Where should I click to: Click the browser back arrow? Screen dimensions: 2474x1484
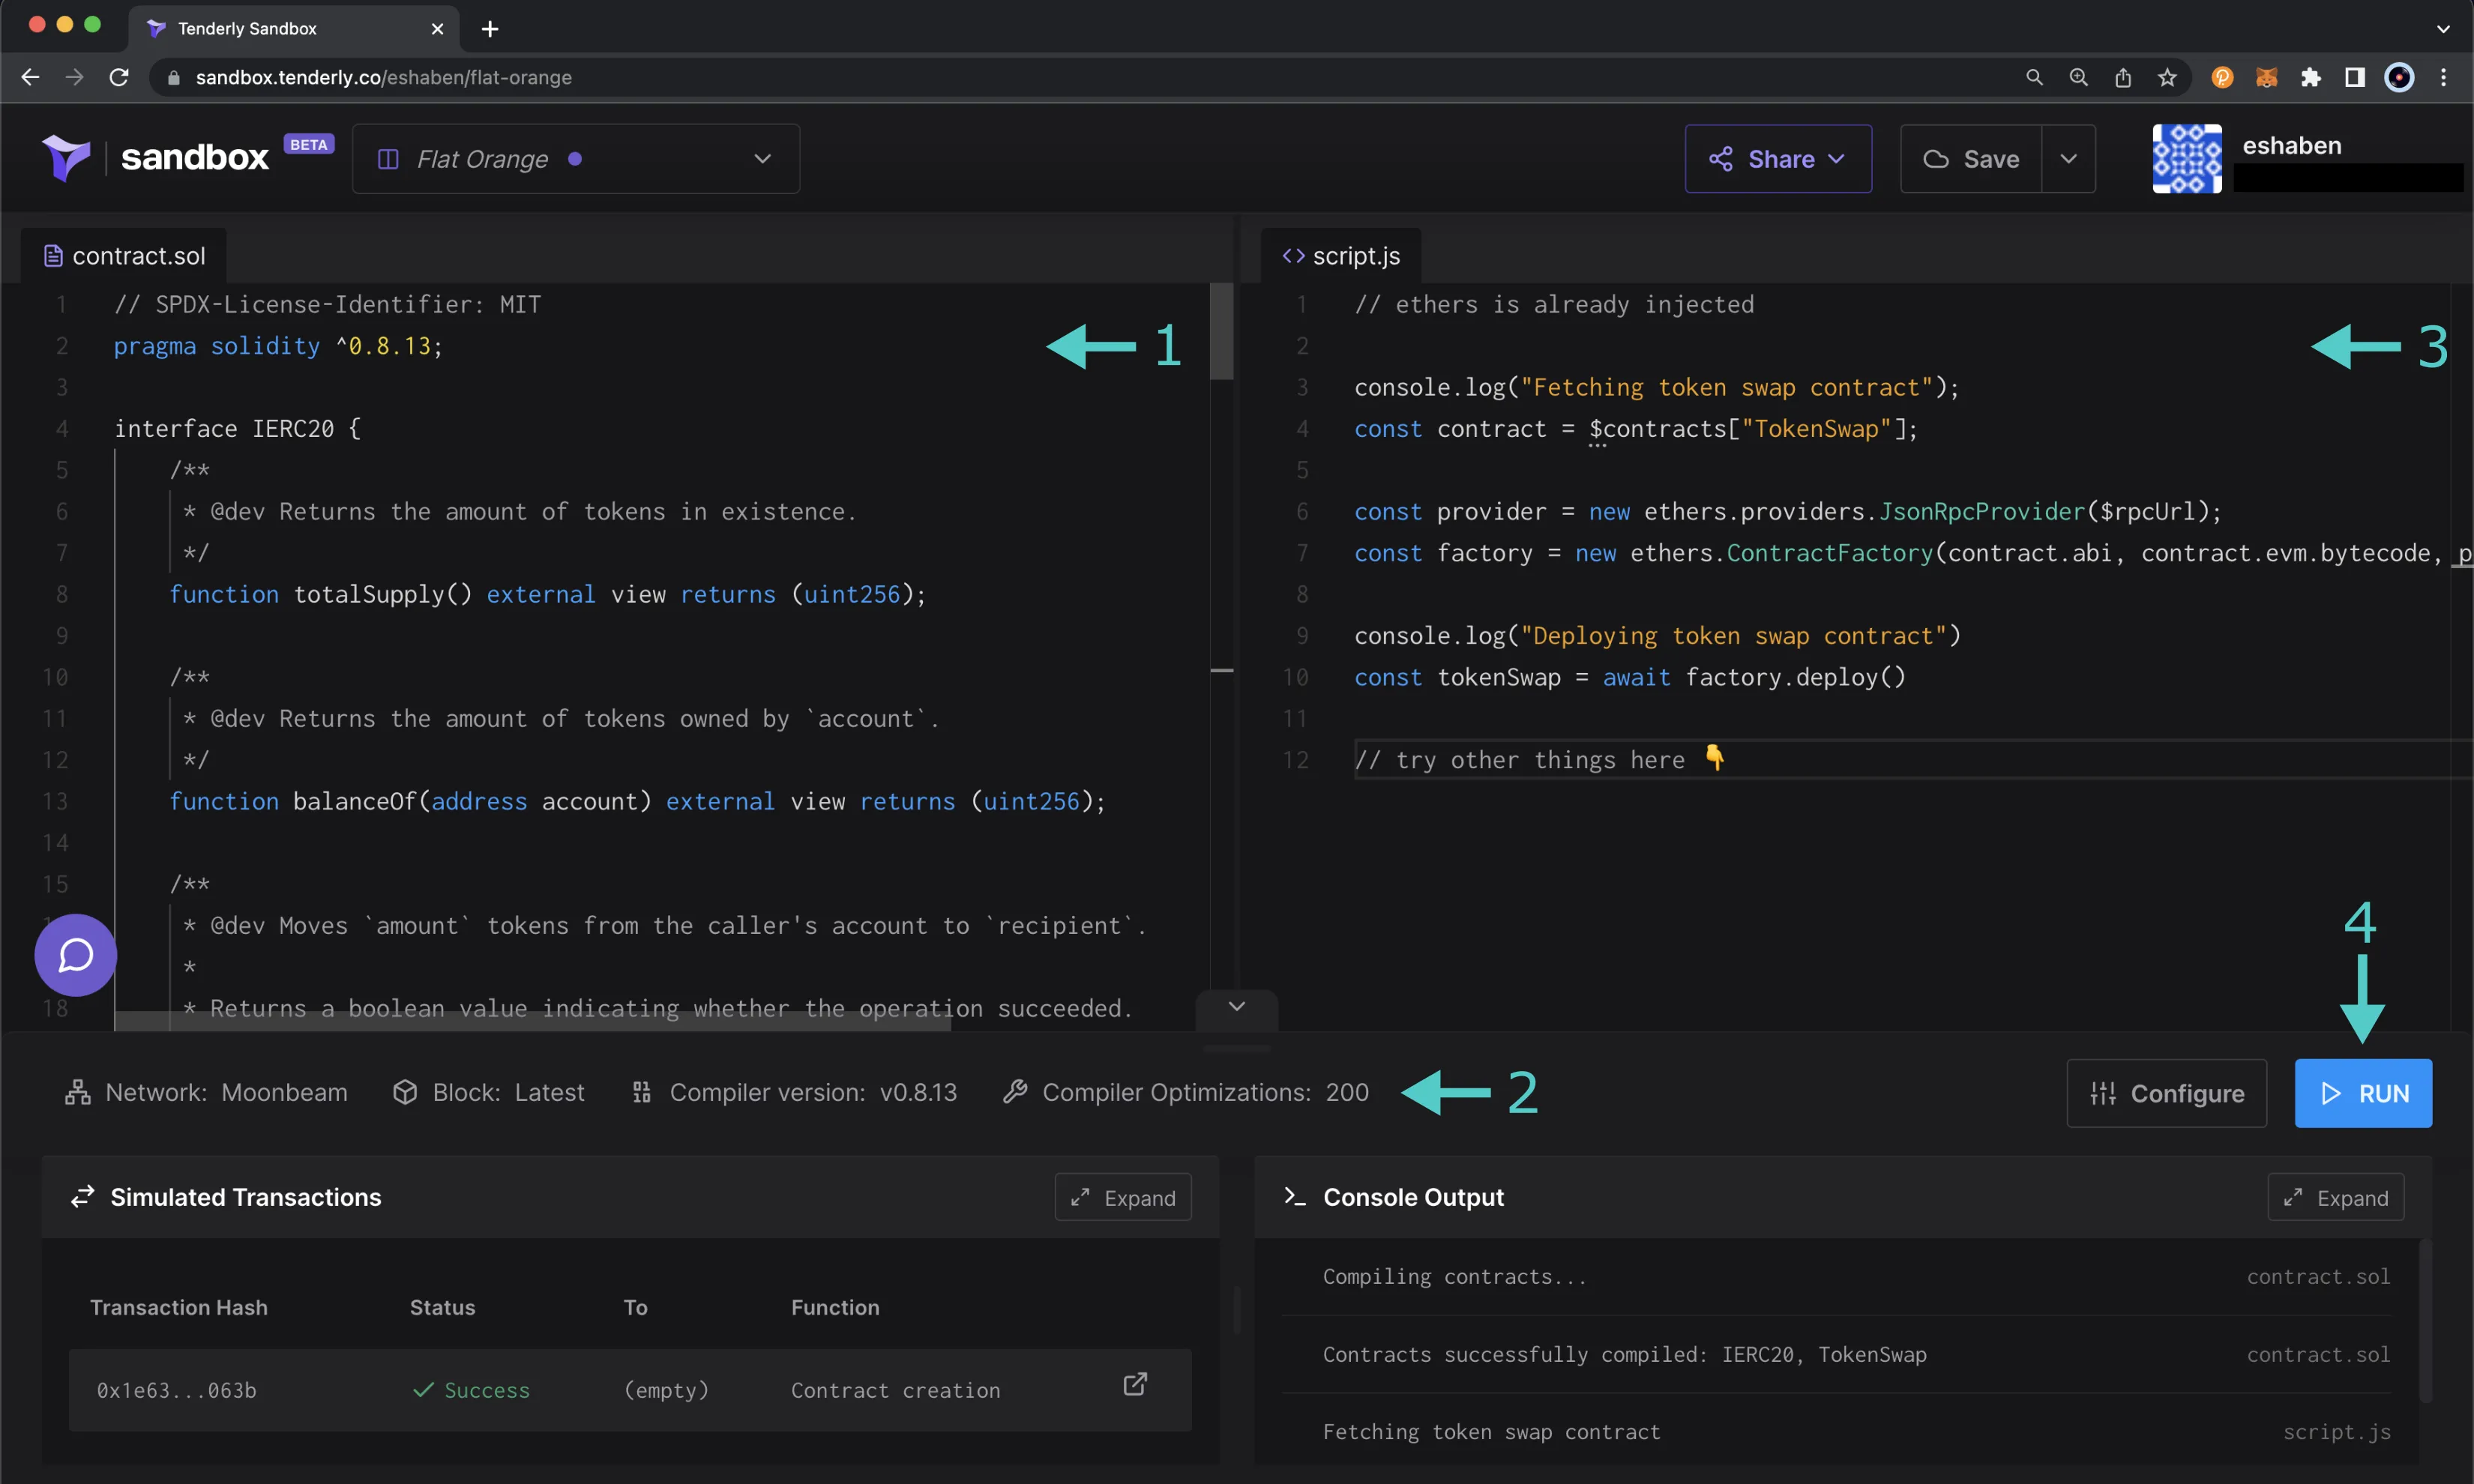pyautogui.click(x=30, y=77)
